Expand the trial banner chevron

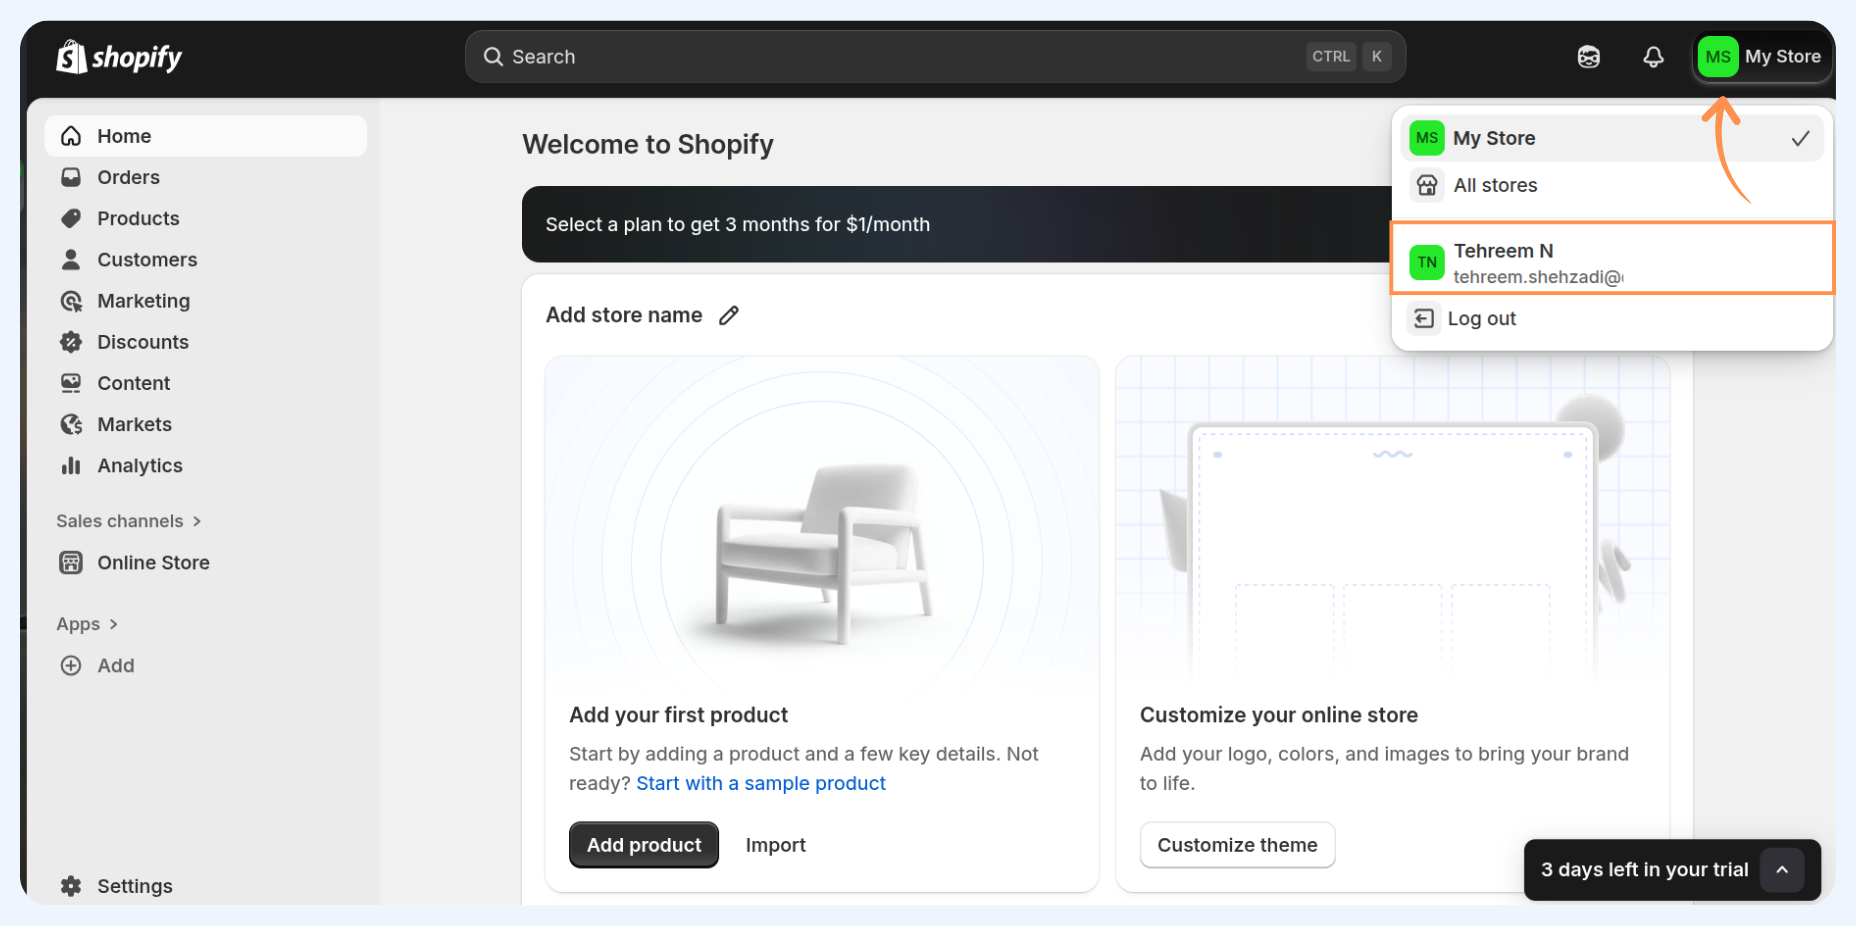pos(1782,870)
